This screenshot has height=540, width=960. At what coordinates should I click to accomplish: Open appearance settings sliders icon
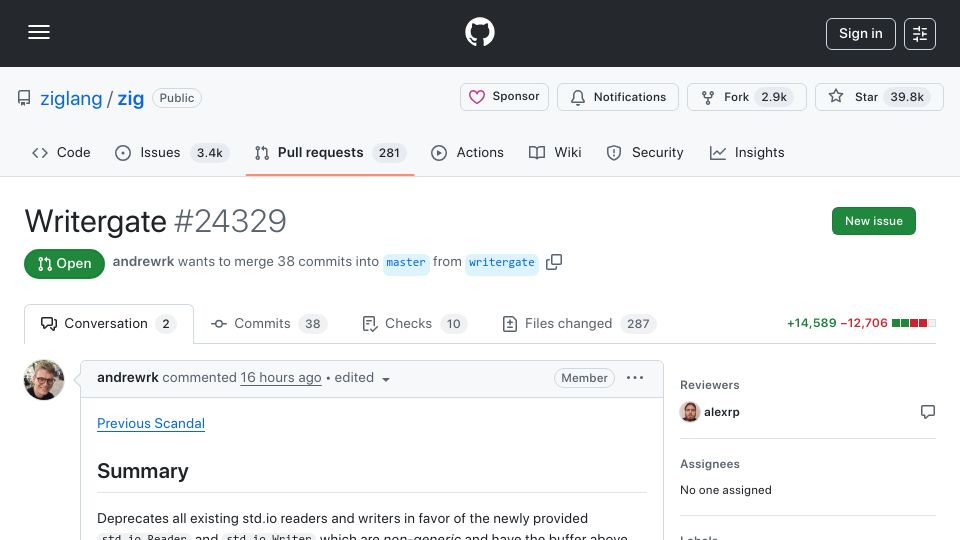pos(920,34)
